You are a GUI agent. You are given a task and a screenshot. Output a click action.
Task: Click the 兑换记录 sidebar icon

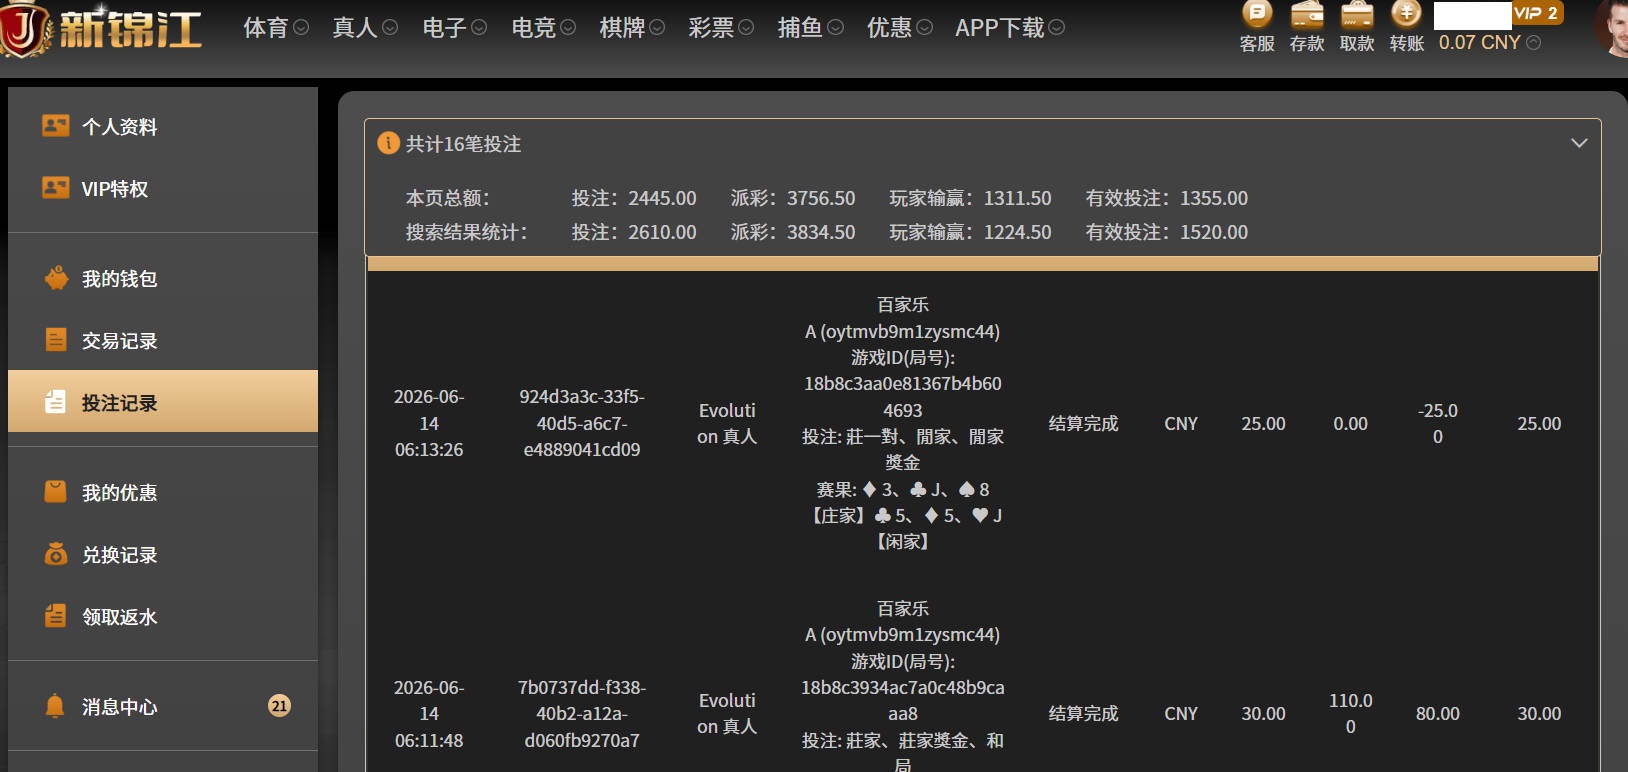tap(56, 554)
